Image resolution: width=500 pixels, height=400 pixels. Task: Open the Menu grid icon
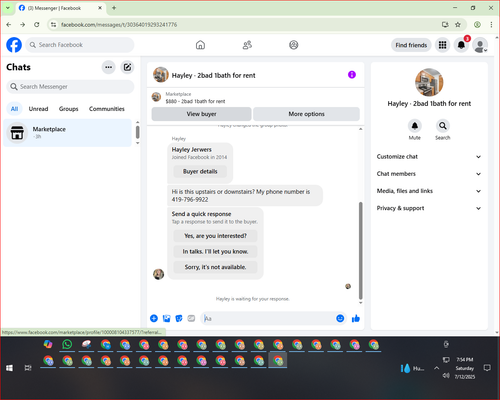442,45
